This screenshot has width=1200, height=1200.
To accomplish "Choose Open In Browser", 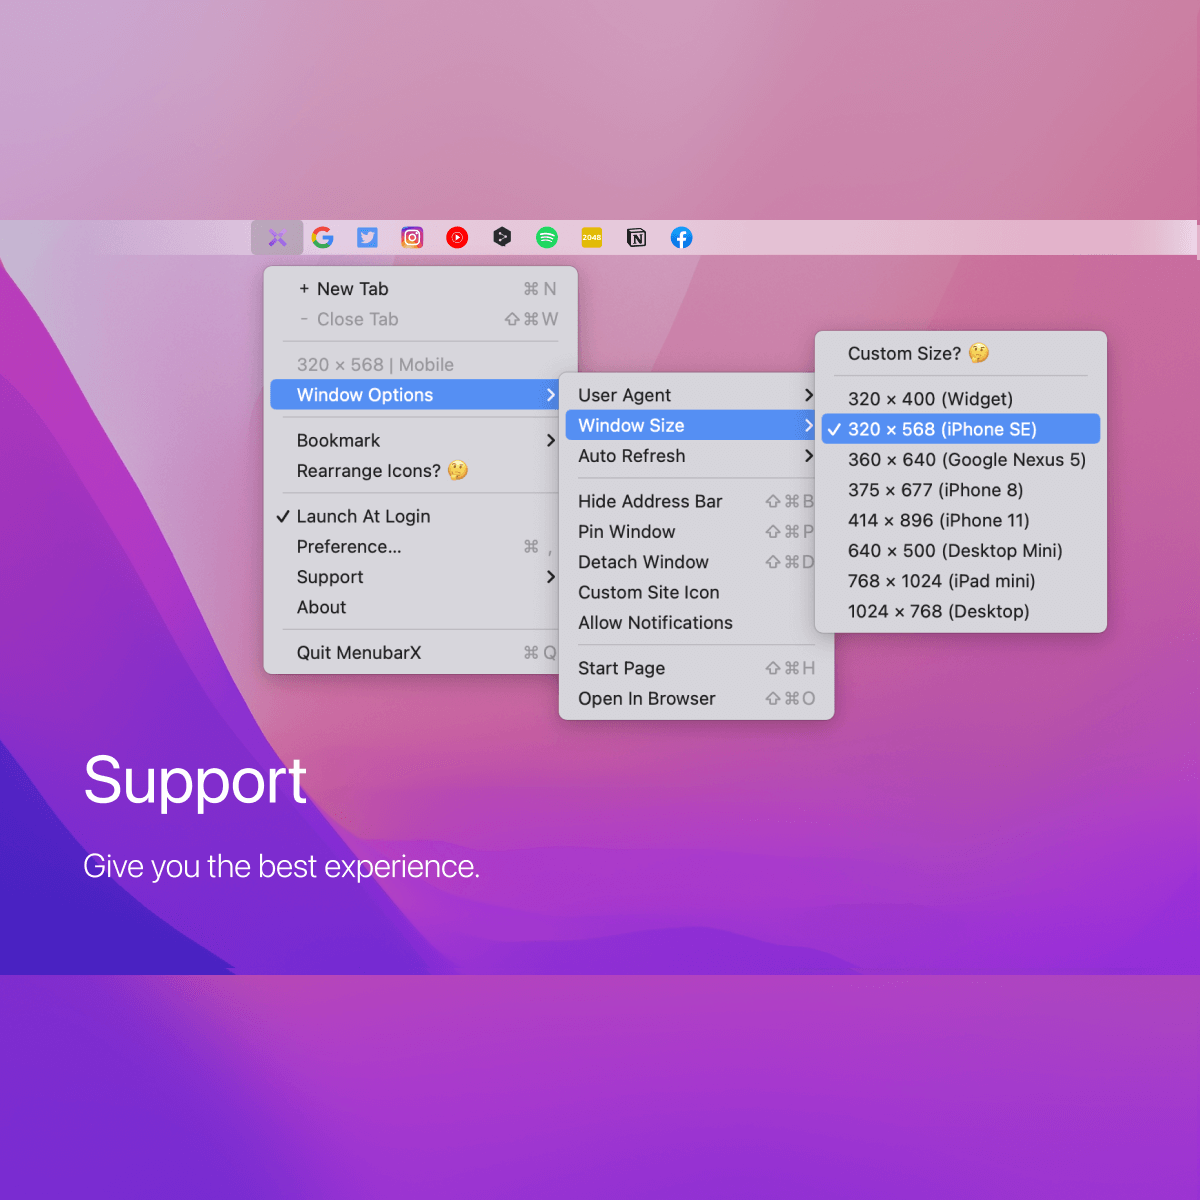I will (x=696, y=699).
